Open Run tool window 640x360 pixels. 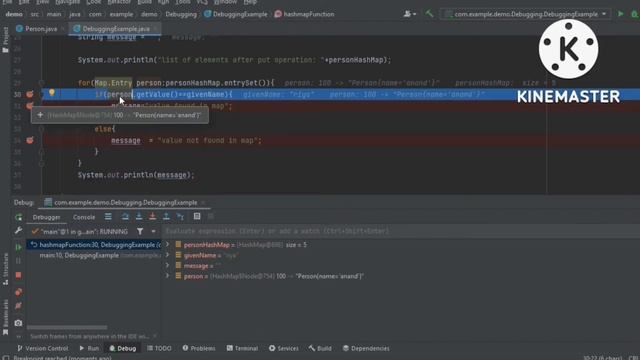89,348
